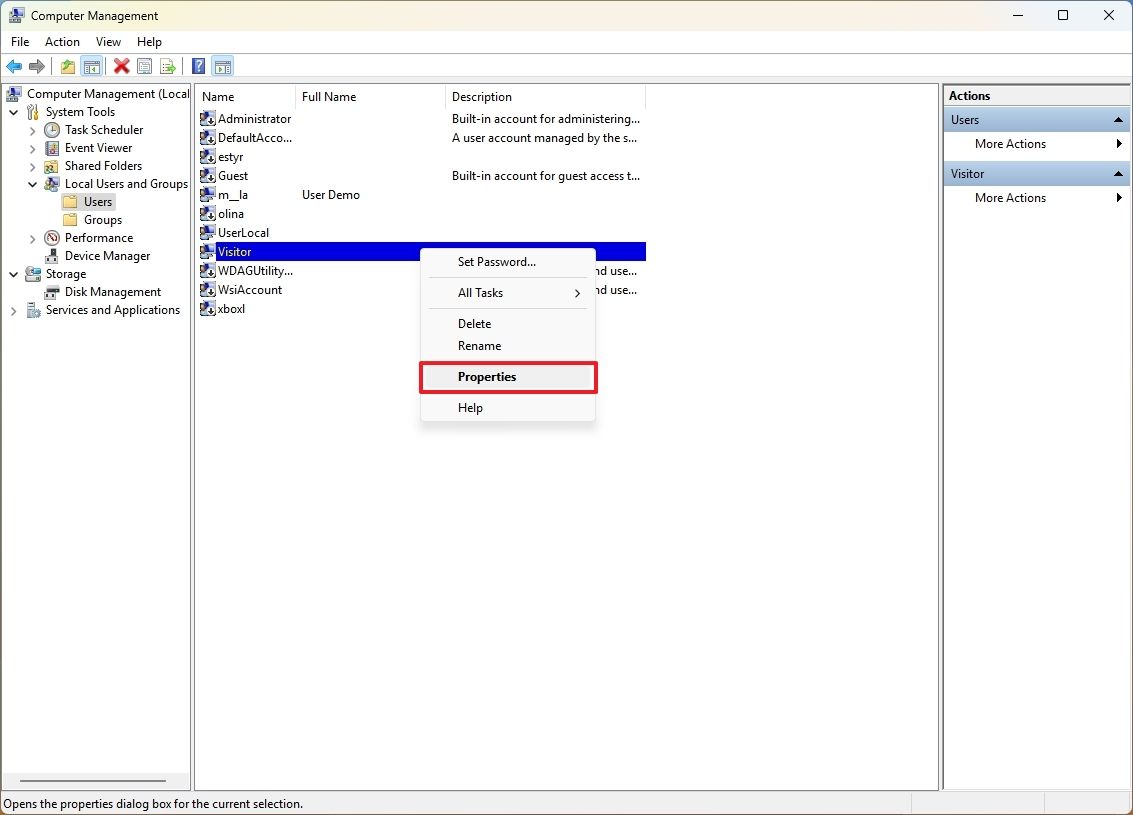The image size is (1133, 815).
Task: Select the m__la user row
Action: click(x=422, y=195)
